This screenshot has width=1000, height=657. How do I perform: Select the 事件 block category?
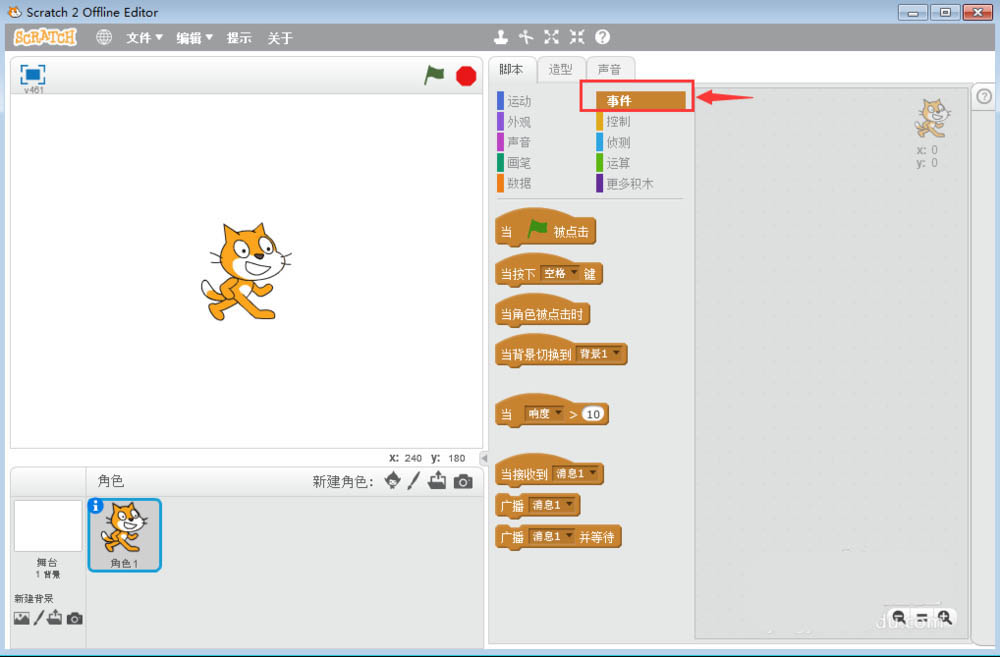pyautogui.click(x=641, y=100)
